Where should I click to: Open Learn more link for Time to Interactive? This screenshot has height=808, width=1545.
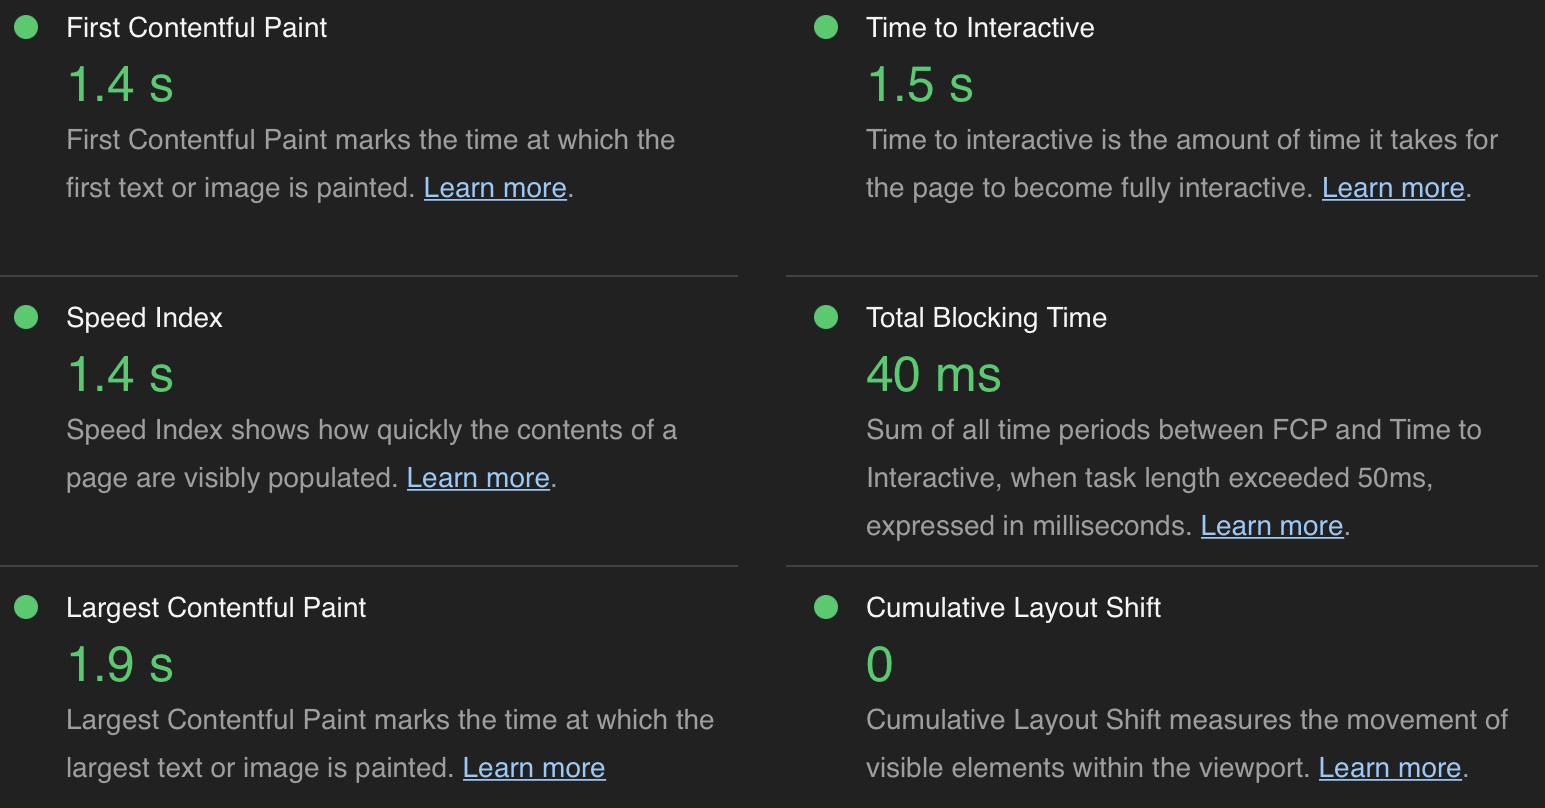1393,188
